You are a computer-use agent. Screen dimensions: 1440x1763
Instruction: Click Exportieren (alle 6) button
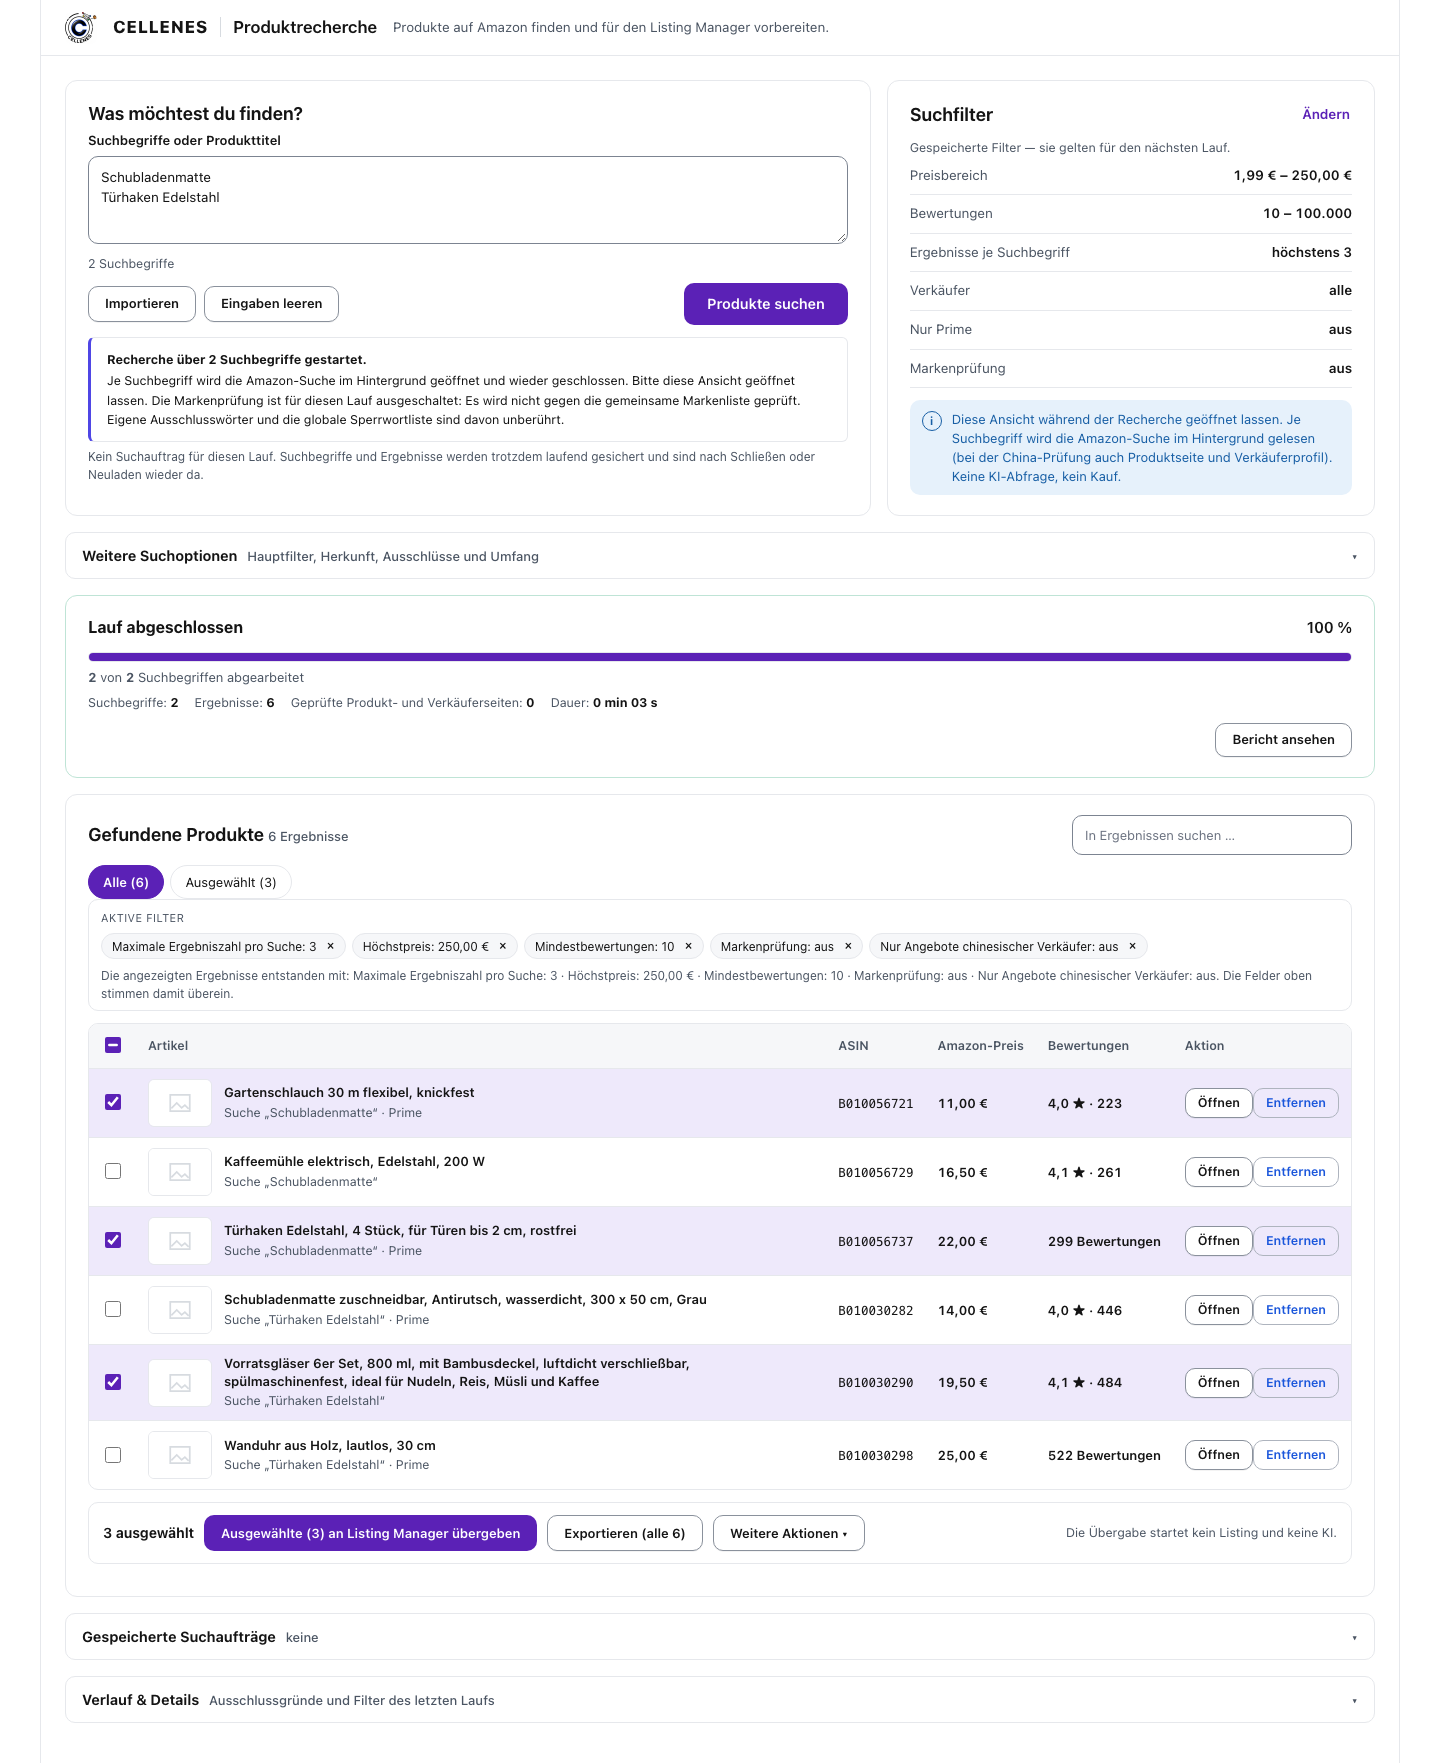(x=625, y=1533)
